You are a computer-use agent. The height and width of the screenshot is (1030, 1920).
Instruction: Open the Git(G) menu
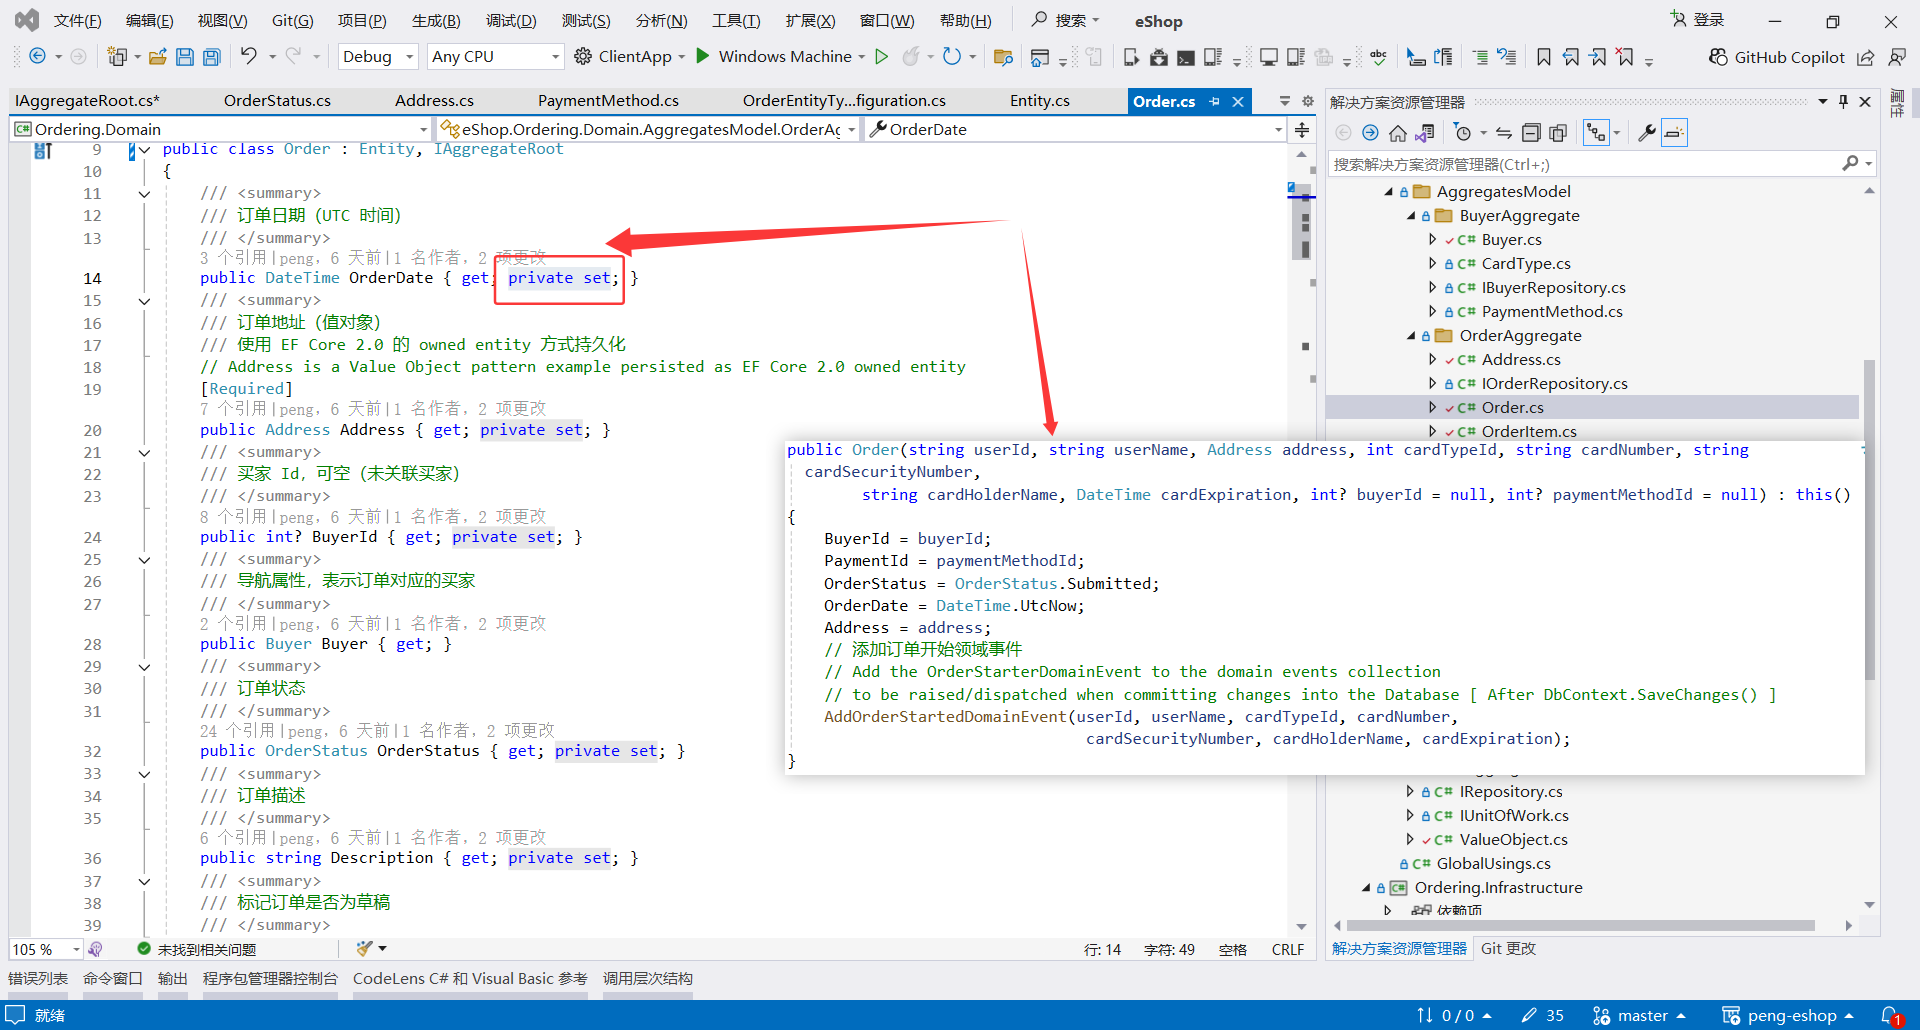tap(292, 21)
